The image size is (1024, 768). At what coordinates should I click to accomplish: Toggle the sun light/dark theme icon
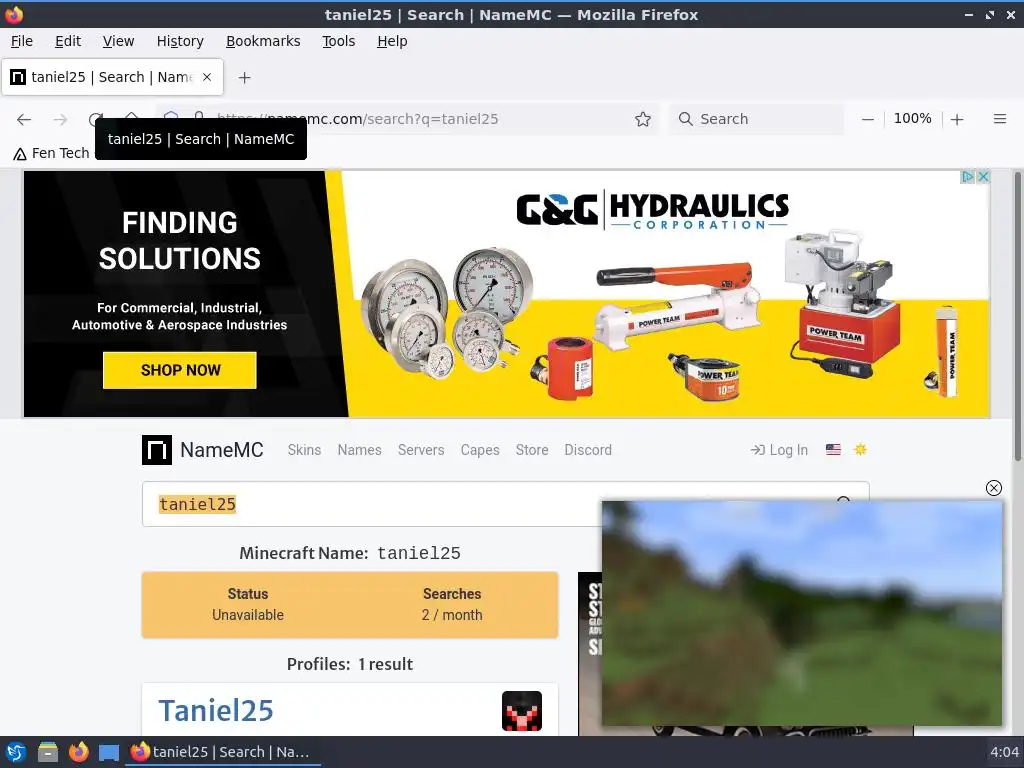click(x=860, y=449)
